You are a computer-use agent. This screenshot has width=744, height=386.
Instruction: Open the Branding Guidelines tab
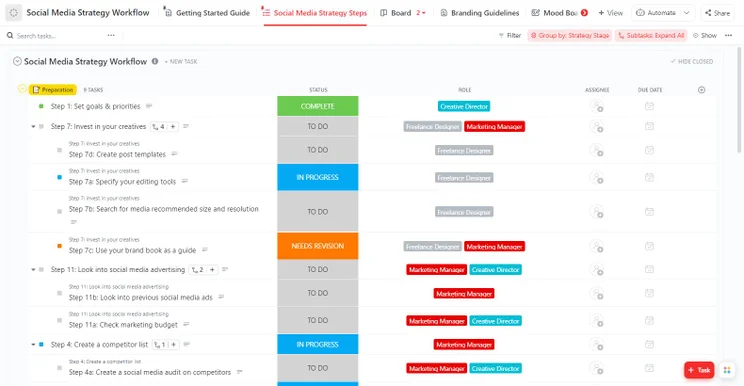(x=480, y=13)
